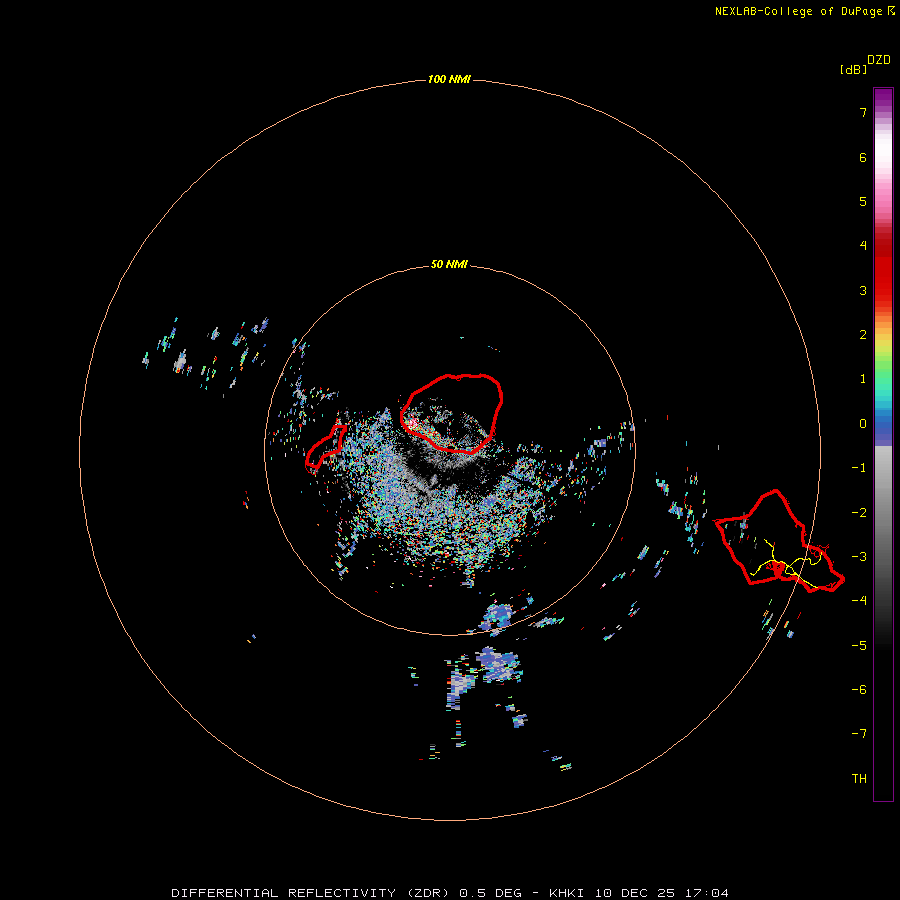The image size is (900, 900).
Task: Click the -7 value on color scale
Action: [859, 734]
